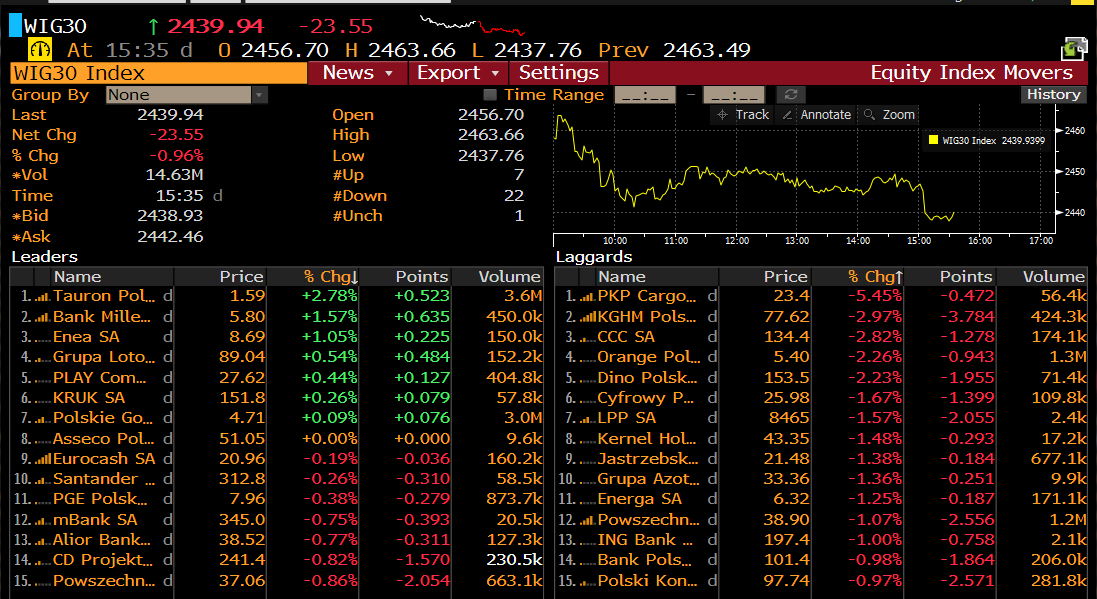The width and height of the screenshot is (1097, 599).
Task: Sort Leaders by % Chg column
Action: pyautogui.click(x=312, y=276)
